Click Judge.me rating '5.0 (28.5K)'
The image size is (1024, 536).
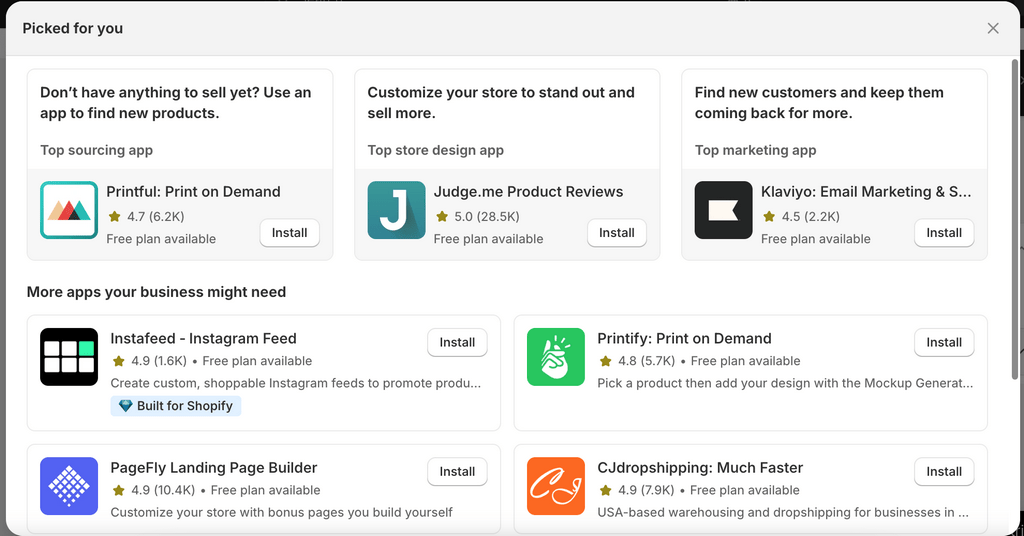(x=487, y=217)
